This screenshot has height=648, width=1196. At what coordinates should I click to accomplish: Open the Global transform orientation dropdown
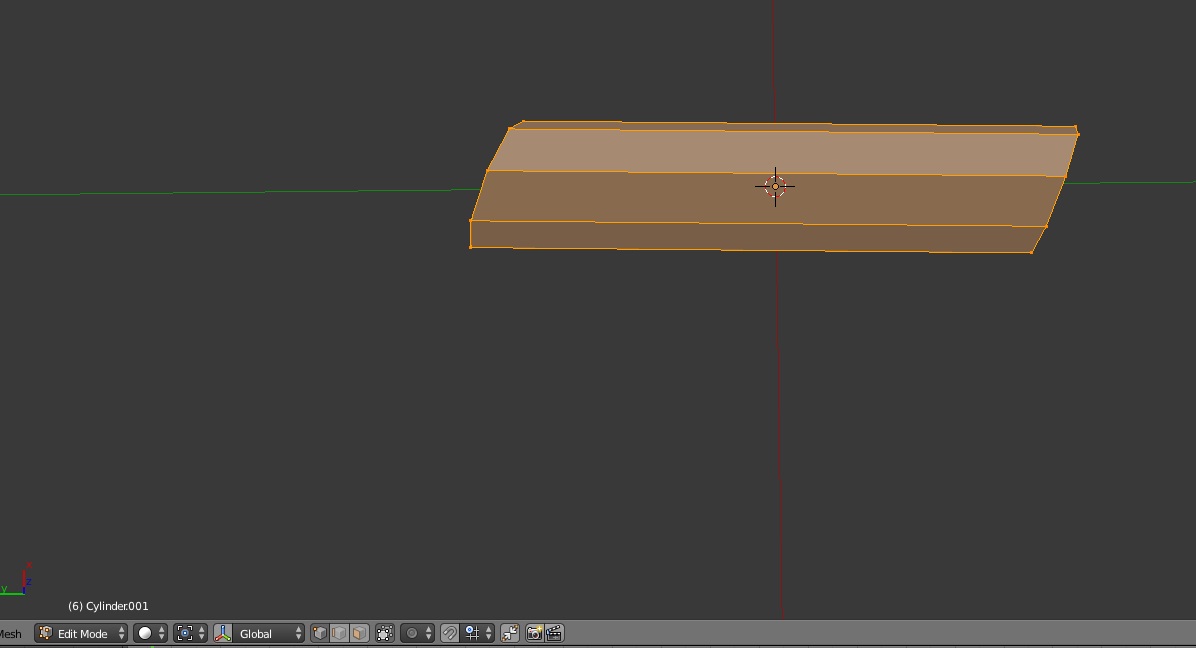[x=268, y=634]
